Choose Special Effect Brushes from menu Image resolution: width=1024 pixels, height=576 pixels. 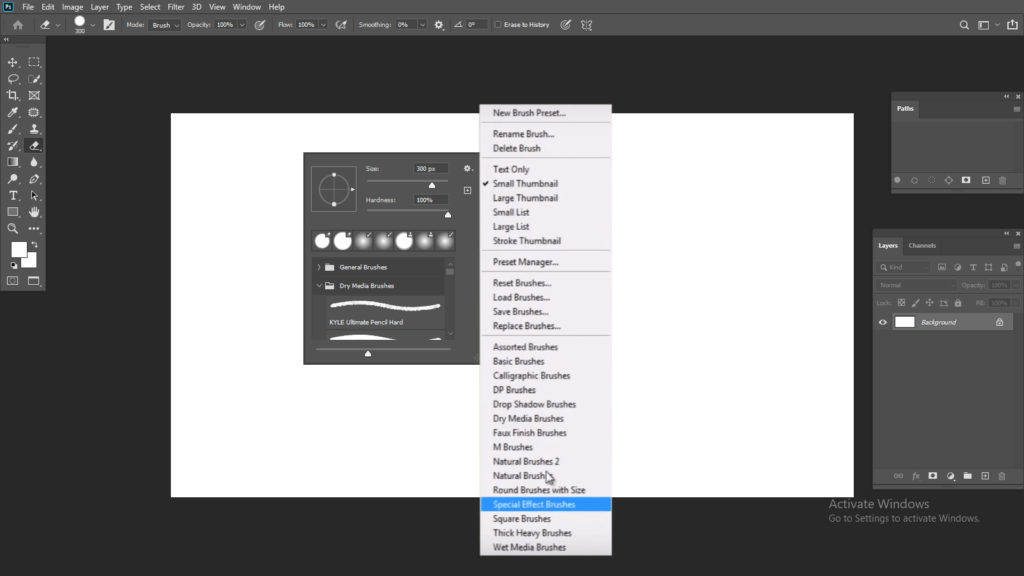545,504
